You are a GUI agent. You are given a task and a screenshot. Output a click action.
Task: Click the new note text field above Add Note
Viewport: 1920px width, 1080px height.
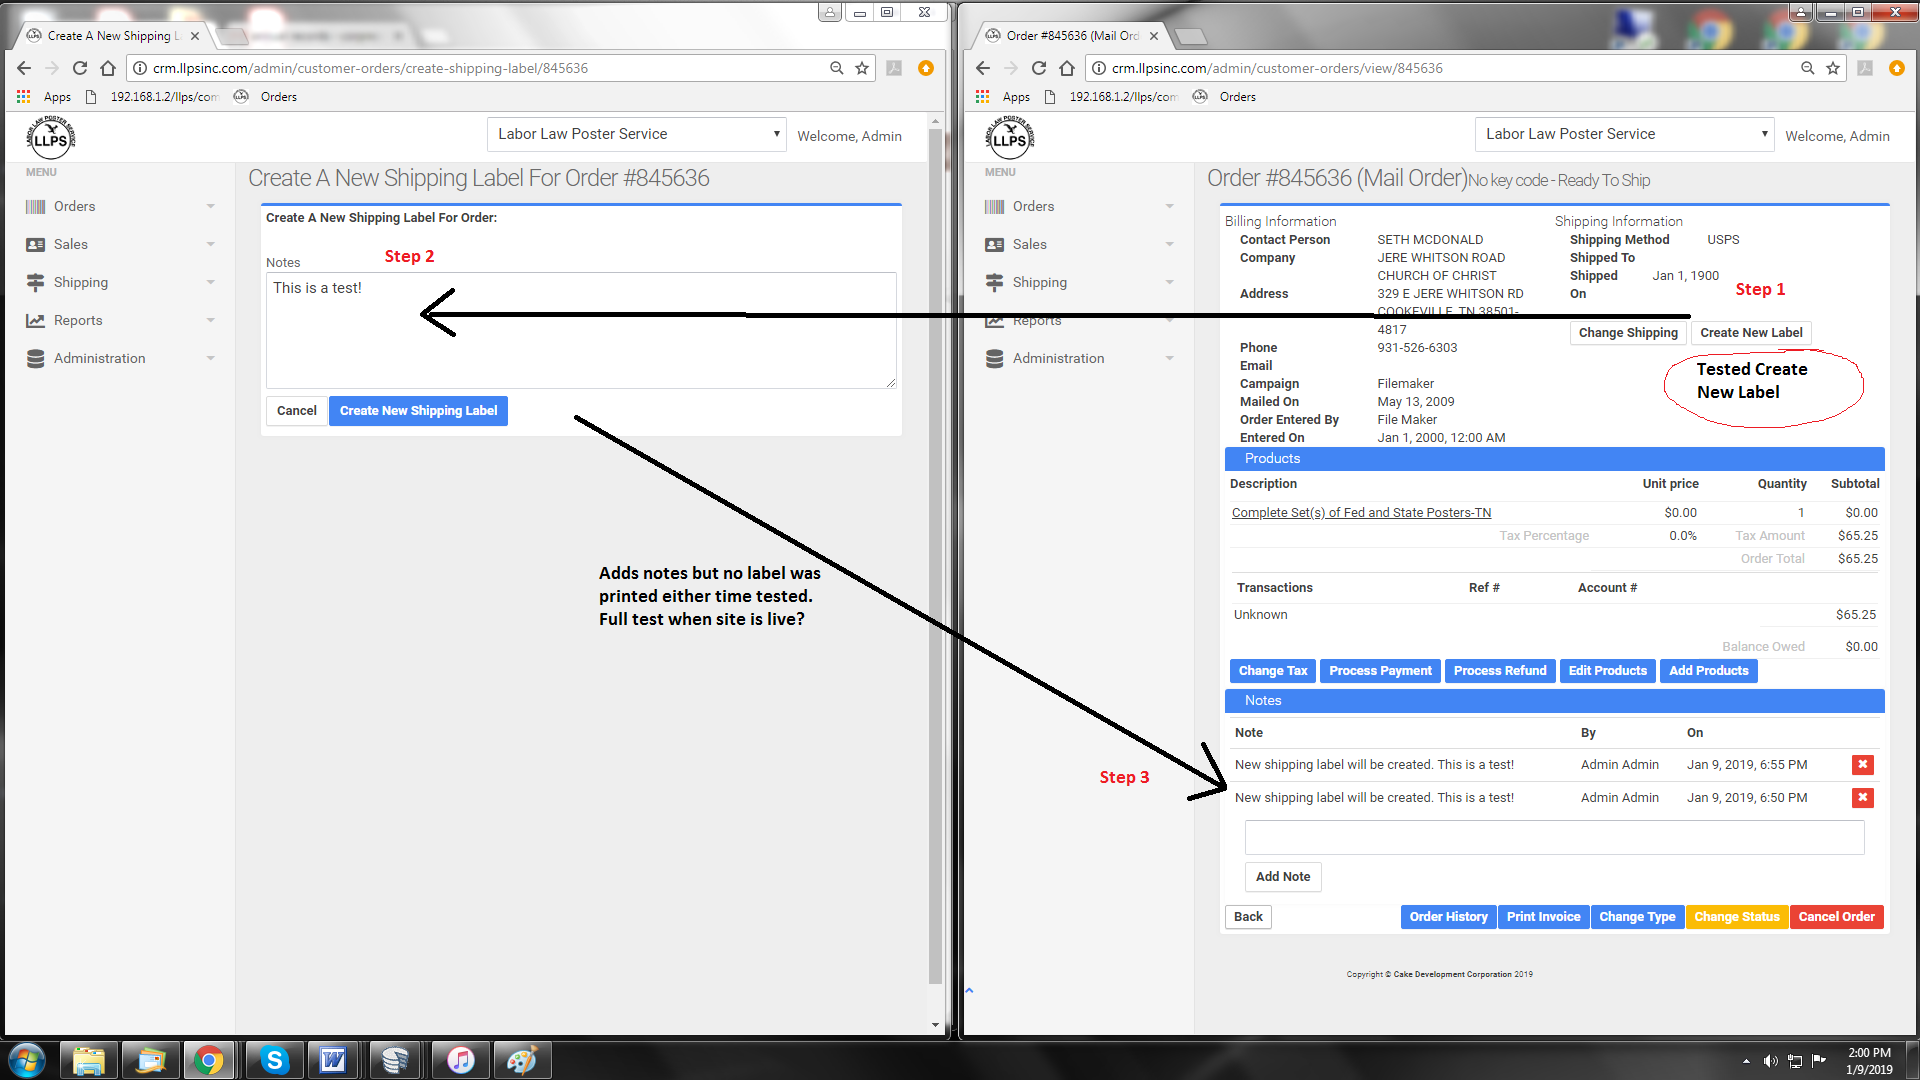coord(1554,837)
